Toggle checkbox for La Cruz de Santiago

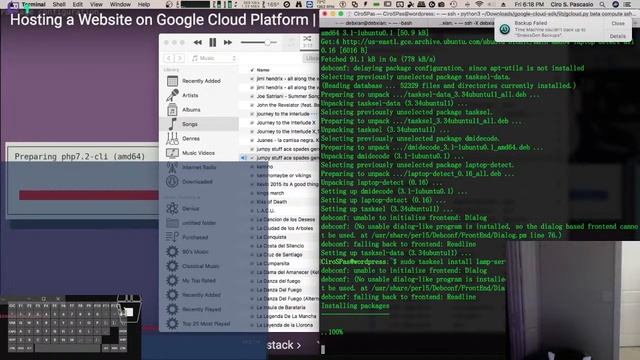[x=252, y=255]
